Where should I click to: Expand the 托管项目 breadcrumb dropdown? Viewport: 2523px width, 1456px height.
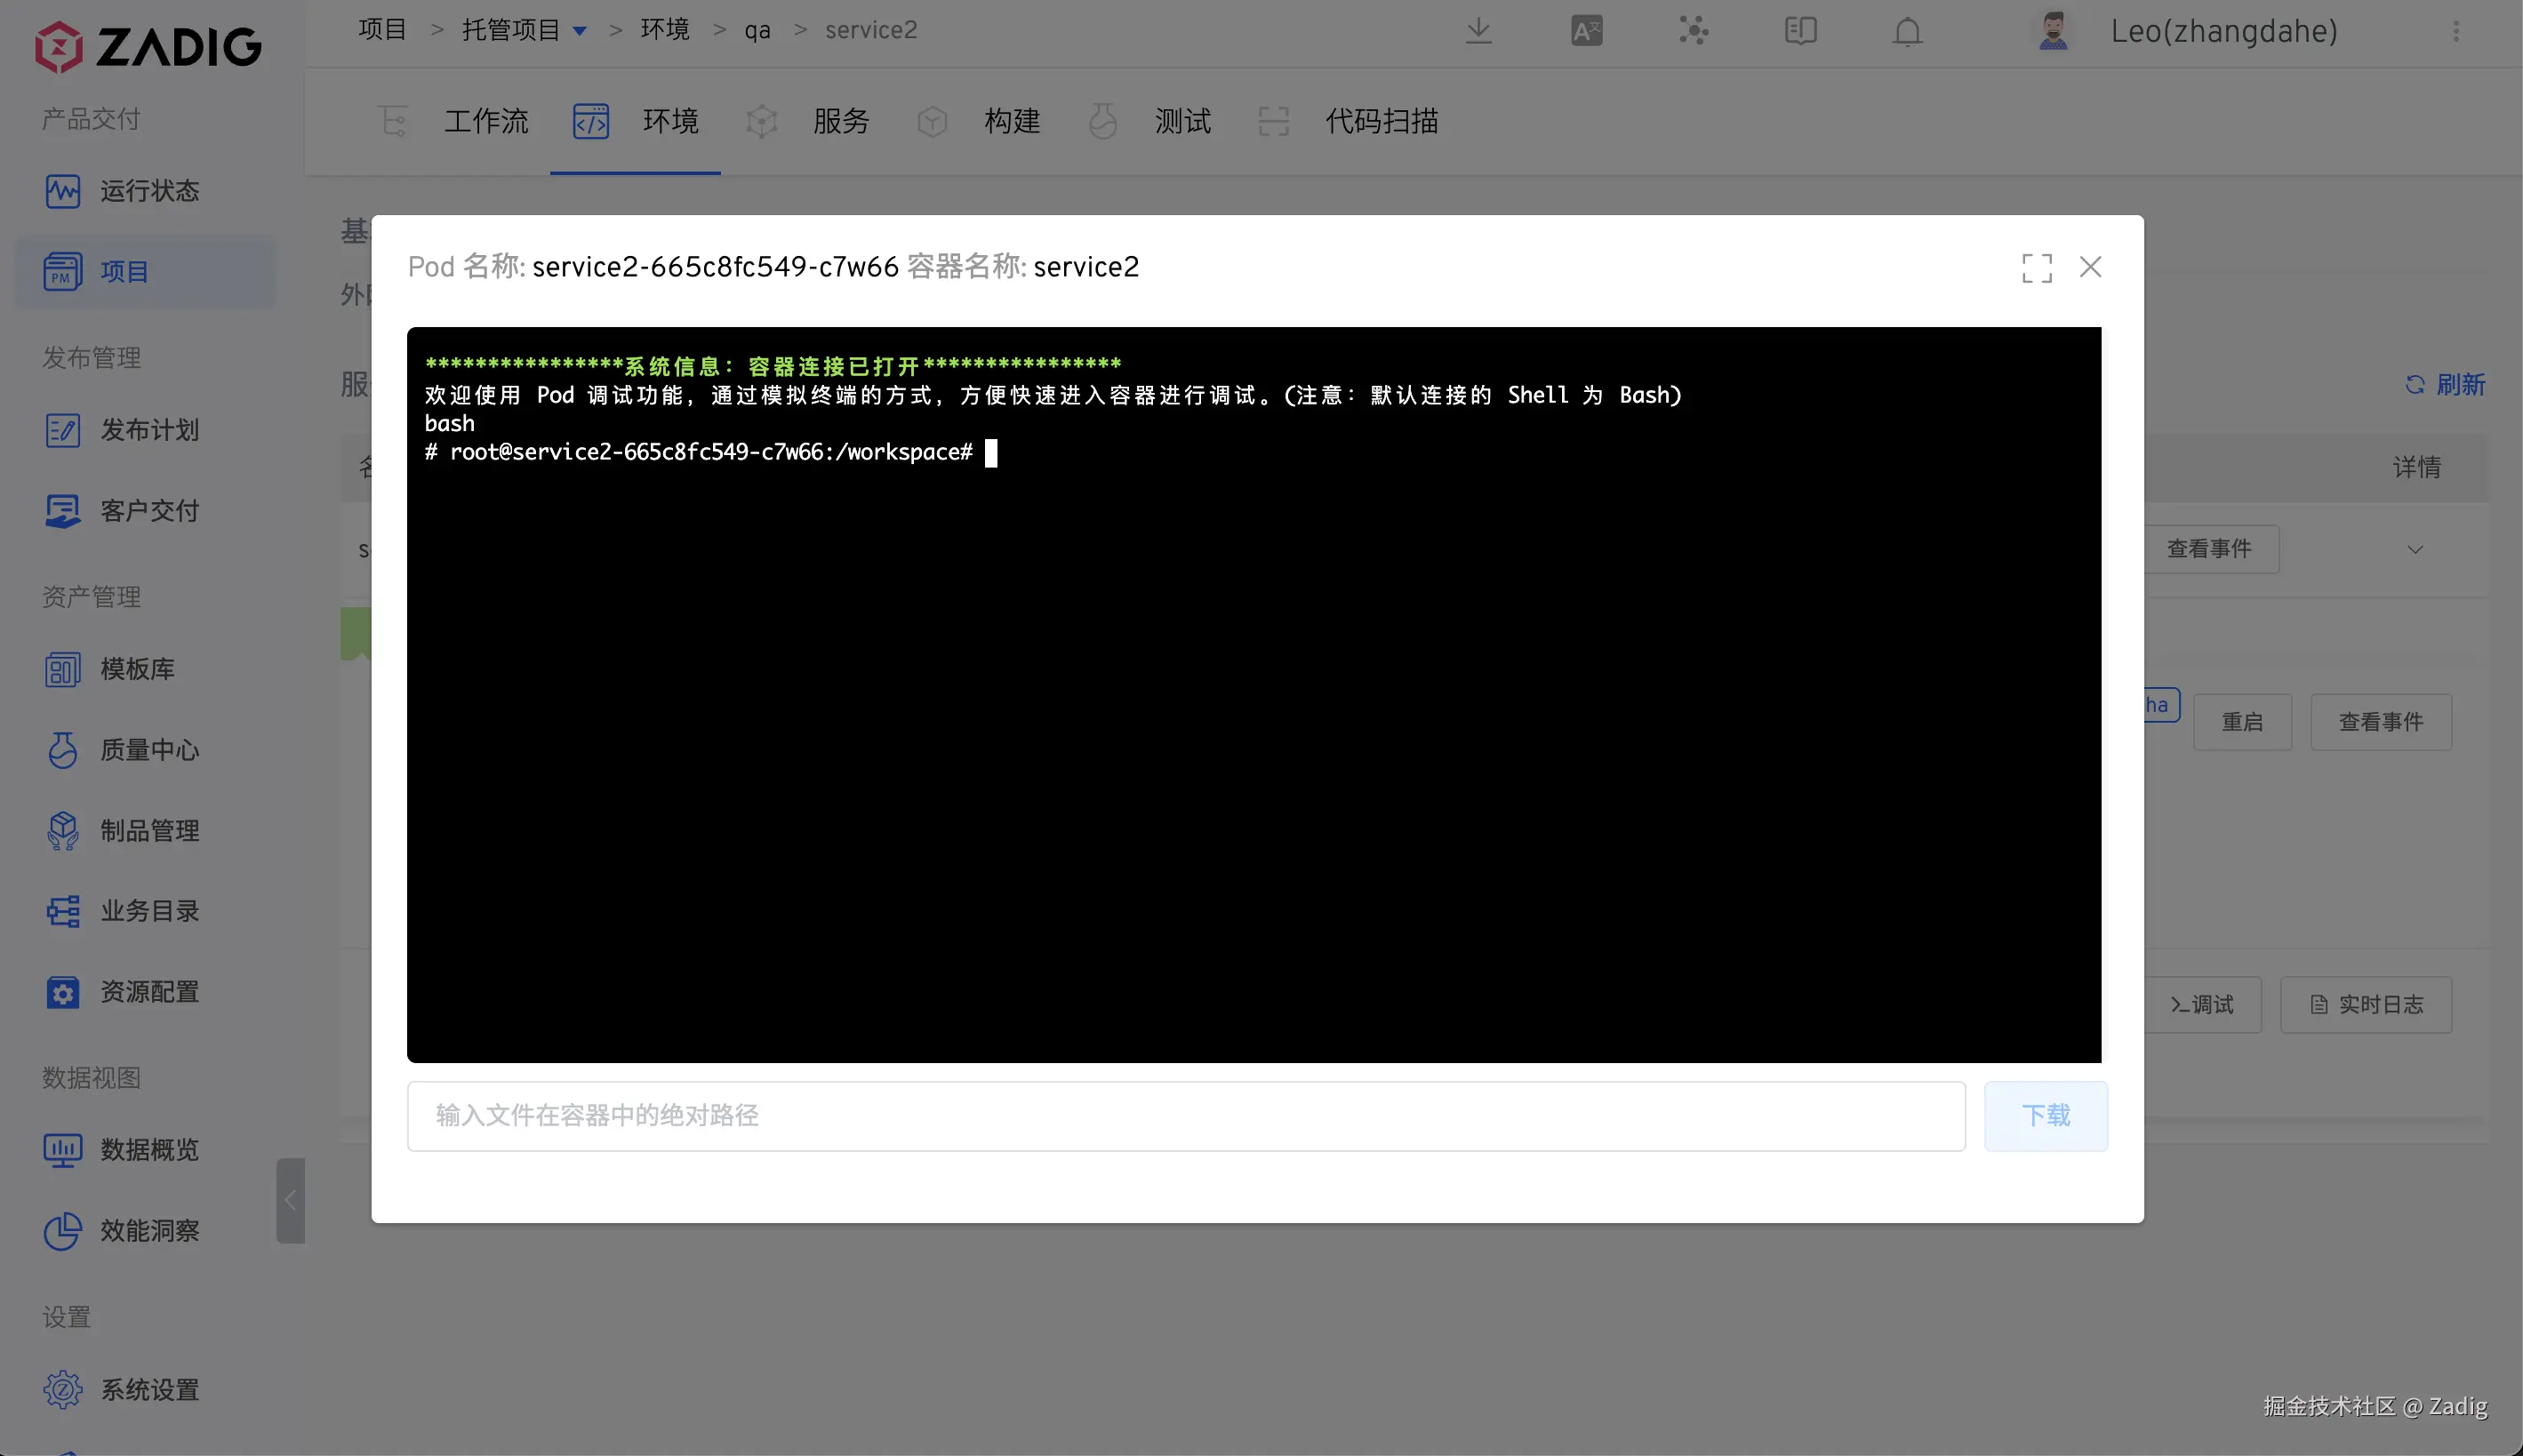[x=579, y=31]
